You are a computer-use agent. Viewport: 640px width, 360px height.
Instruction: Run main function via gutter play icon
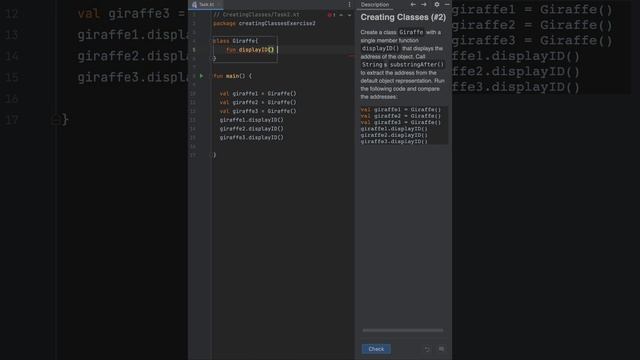201,76
